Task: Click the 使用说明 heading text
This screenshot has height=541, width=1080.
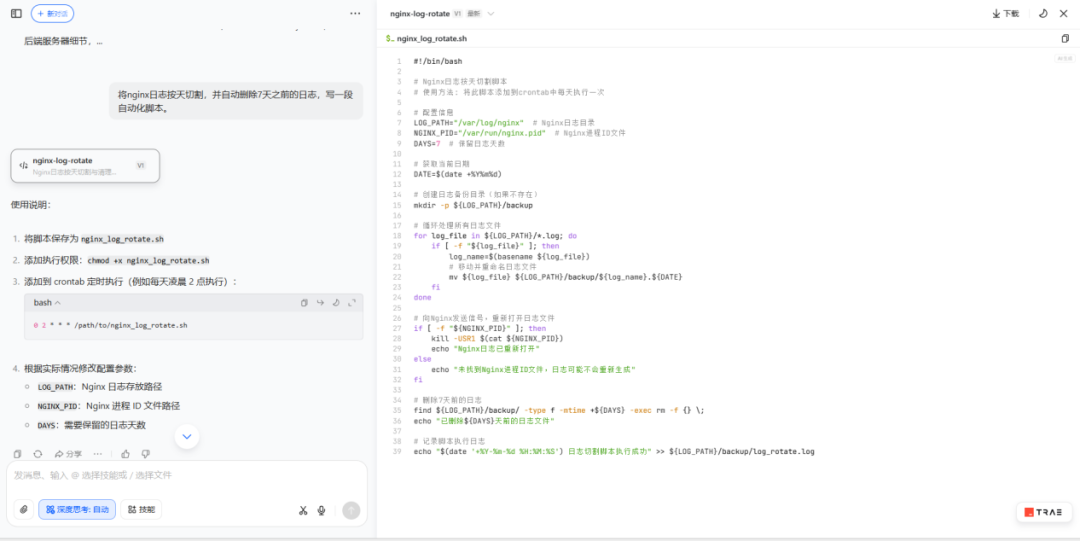Action: coord(30,205)
